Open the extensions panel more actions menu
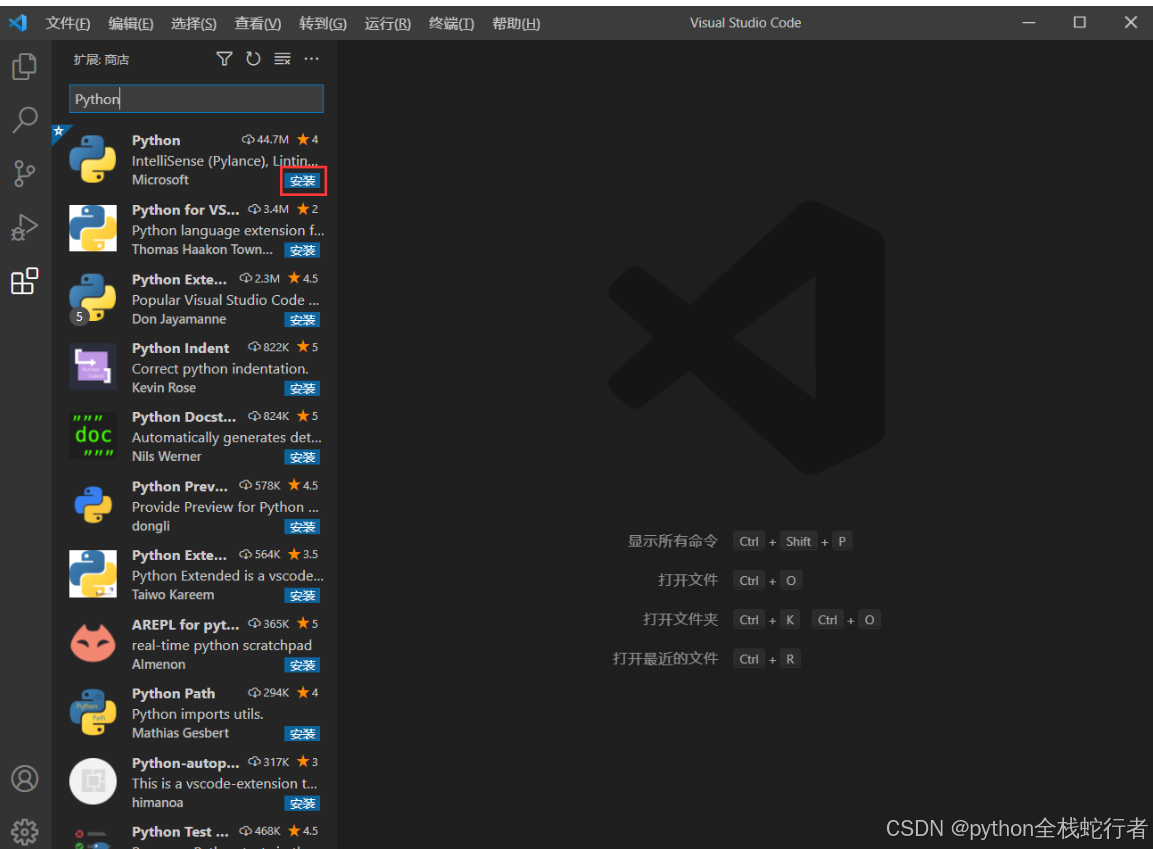The height and width of the screenshot is (849, 1153). click(312, 59)
